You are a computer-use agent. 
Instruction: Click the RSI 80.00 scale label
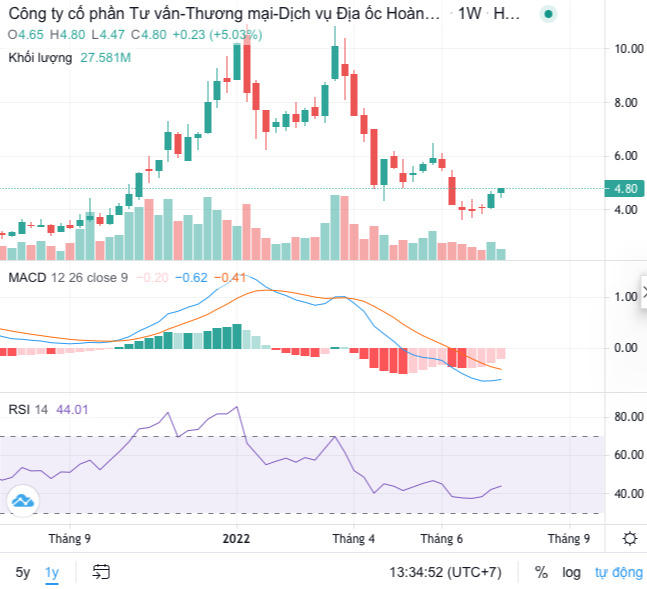point(626,417)
